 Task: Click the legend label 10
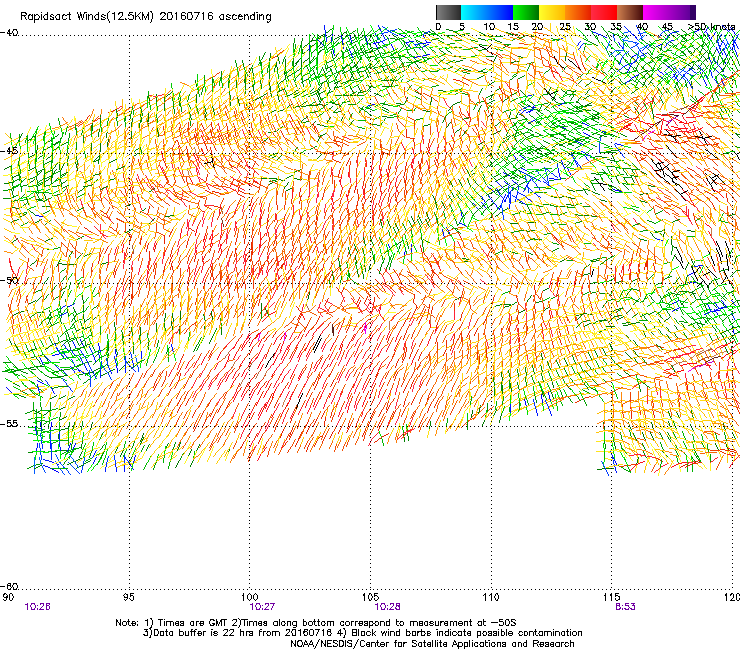489,27
